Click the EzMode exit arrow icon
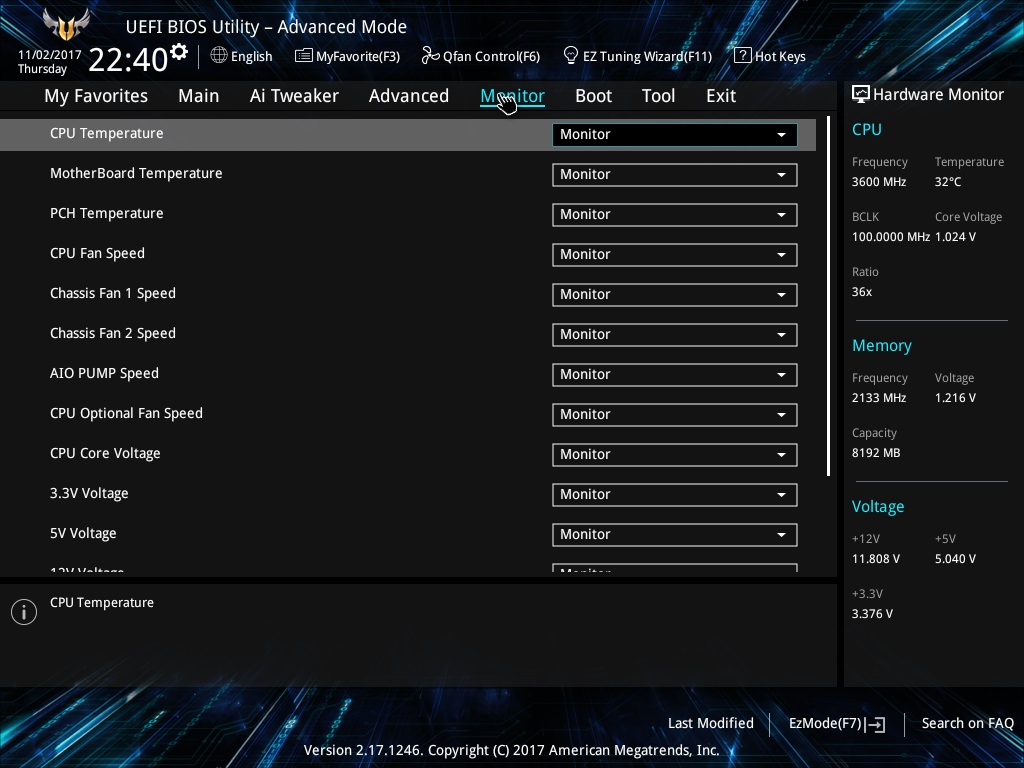The image size is (1024, 768). (875, 724)
